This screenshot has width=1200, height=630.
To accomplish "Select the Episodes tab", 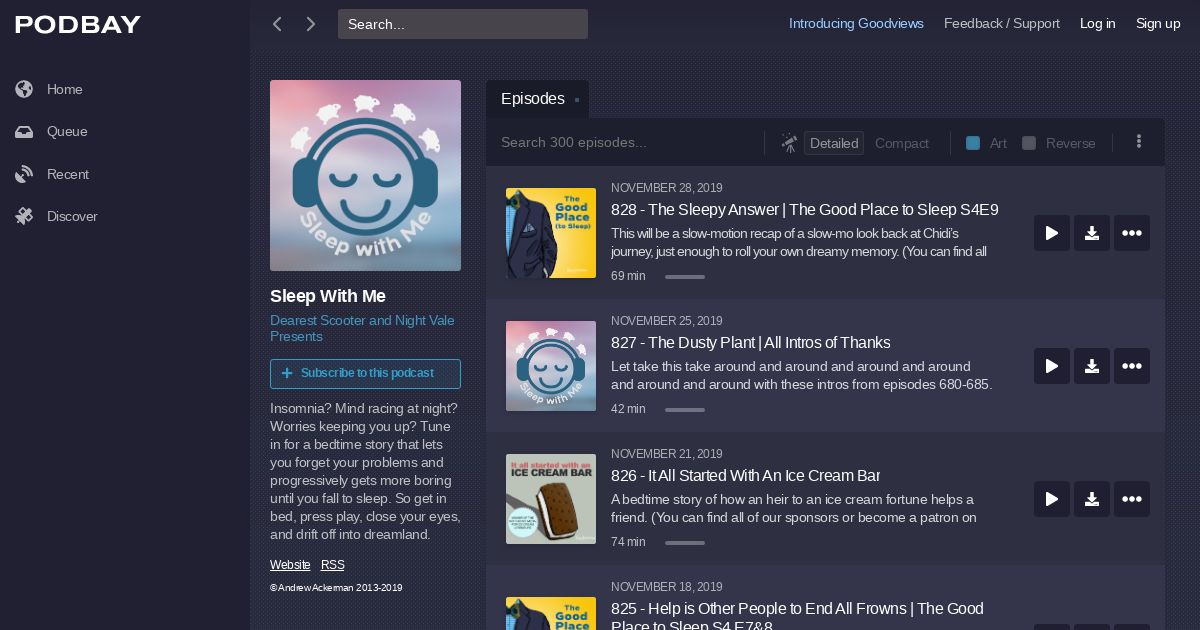I will [537, 99].
